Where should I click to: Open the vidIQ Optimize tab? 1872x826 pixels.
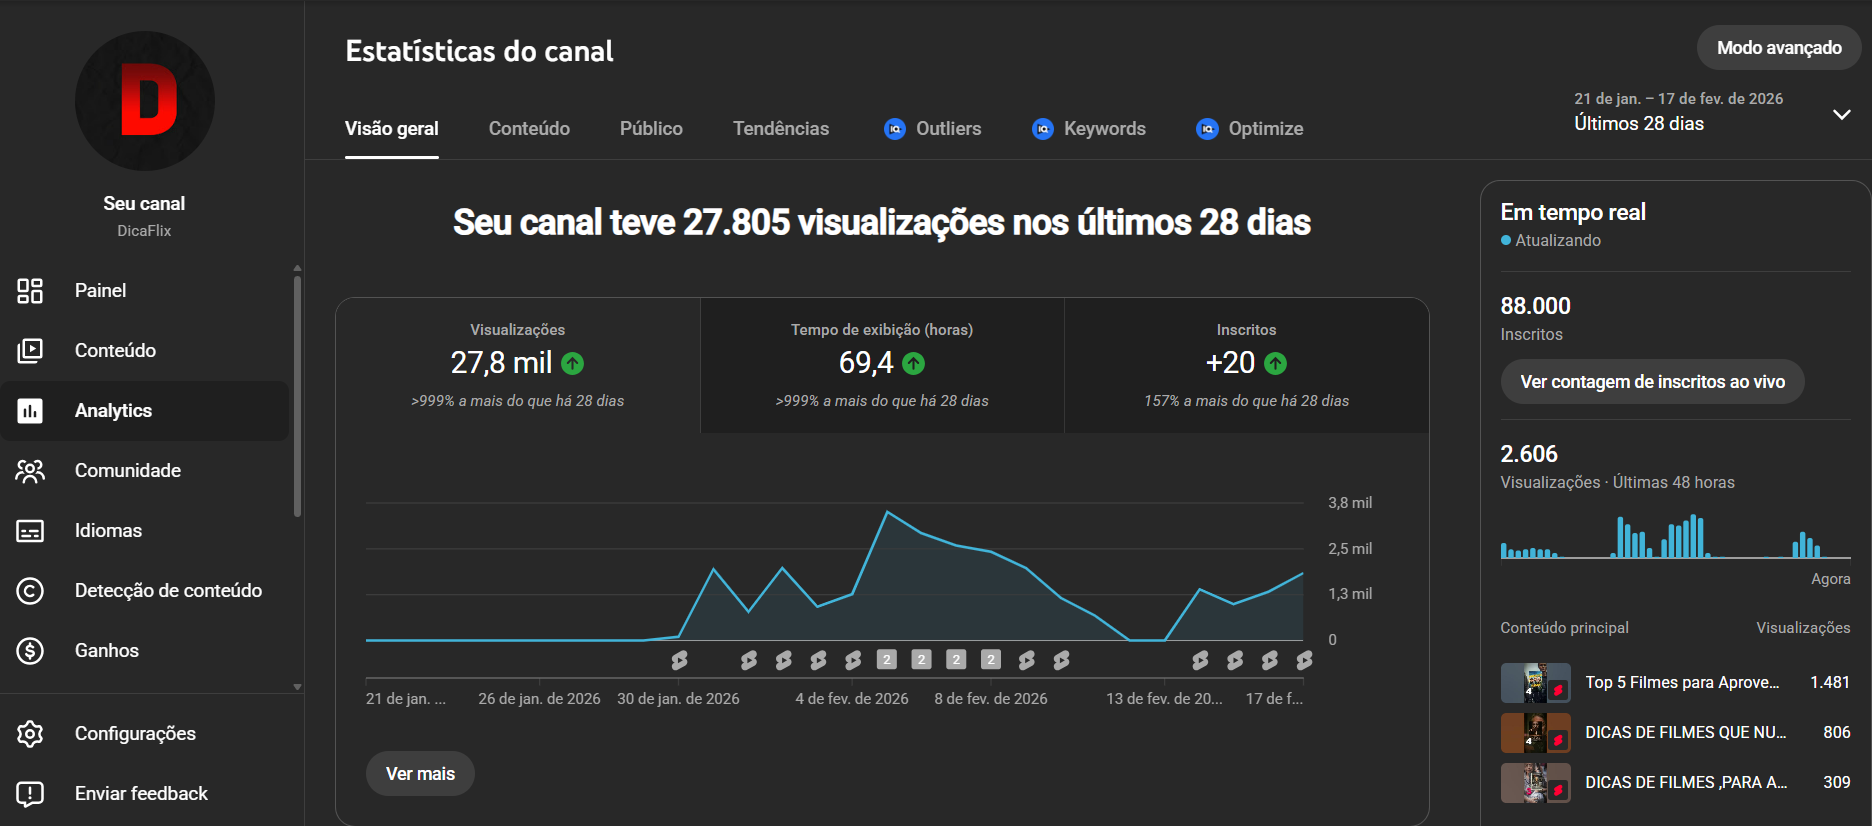1250,129
